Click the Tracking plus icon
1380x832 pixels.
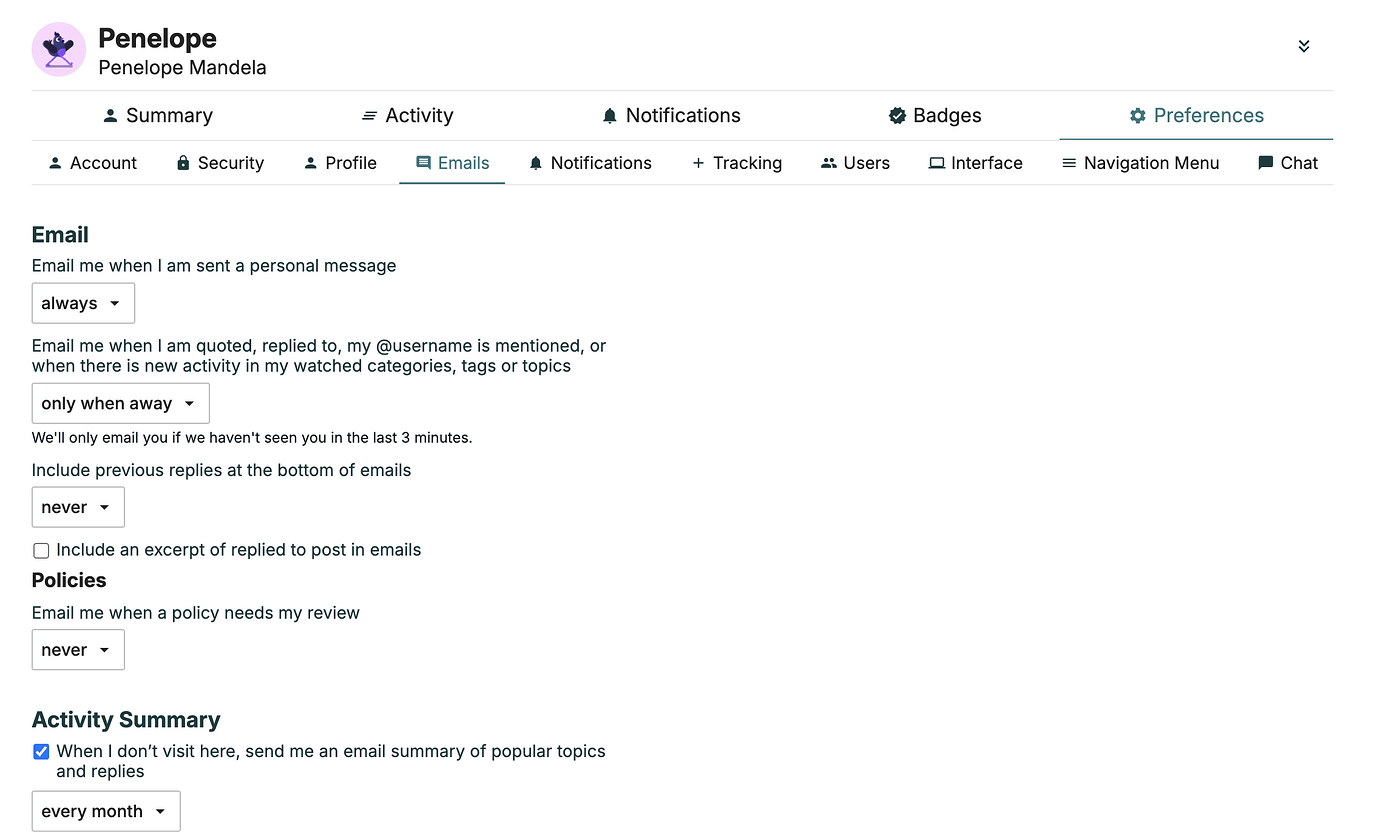[698, 163]
